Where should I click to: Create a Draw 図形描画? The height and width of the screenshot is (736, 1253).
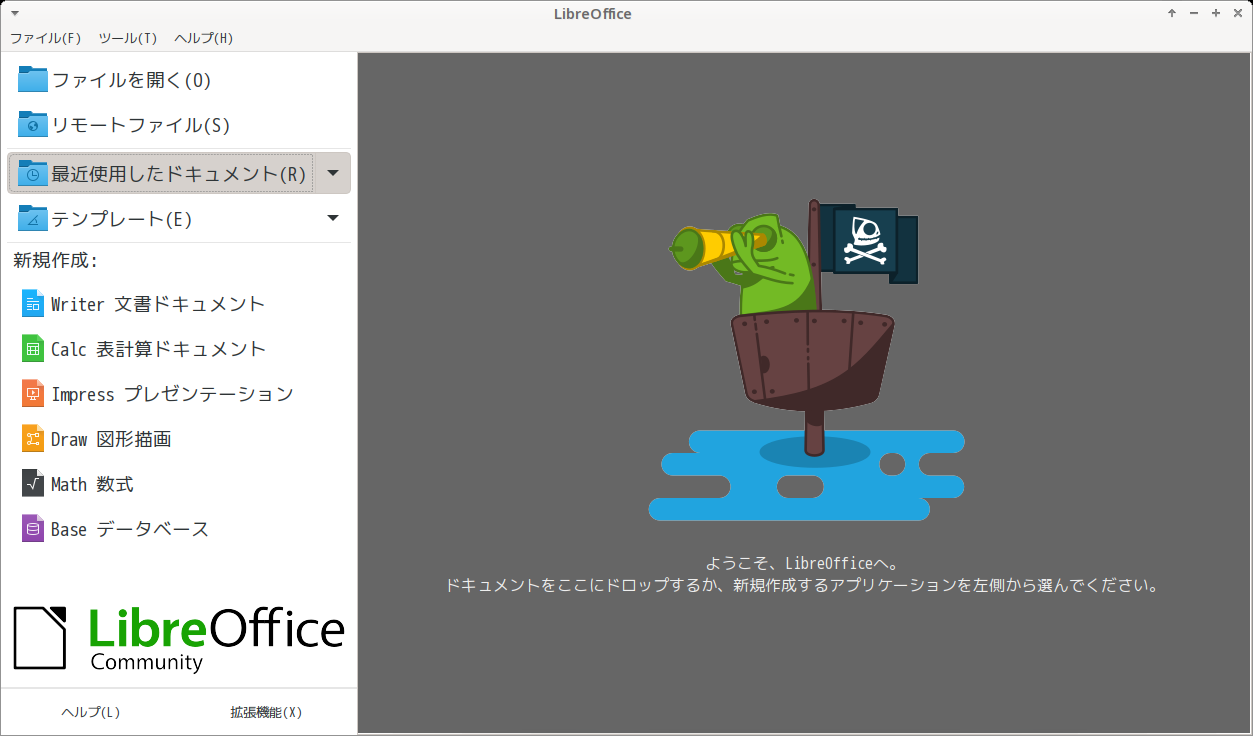111,439
